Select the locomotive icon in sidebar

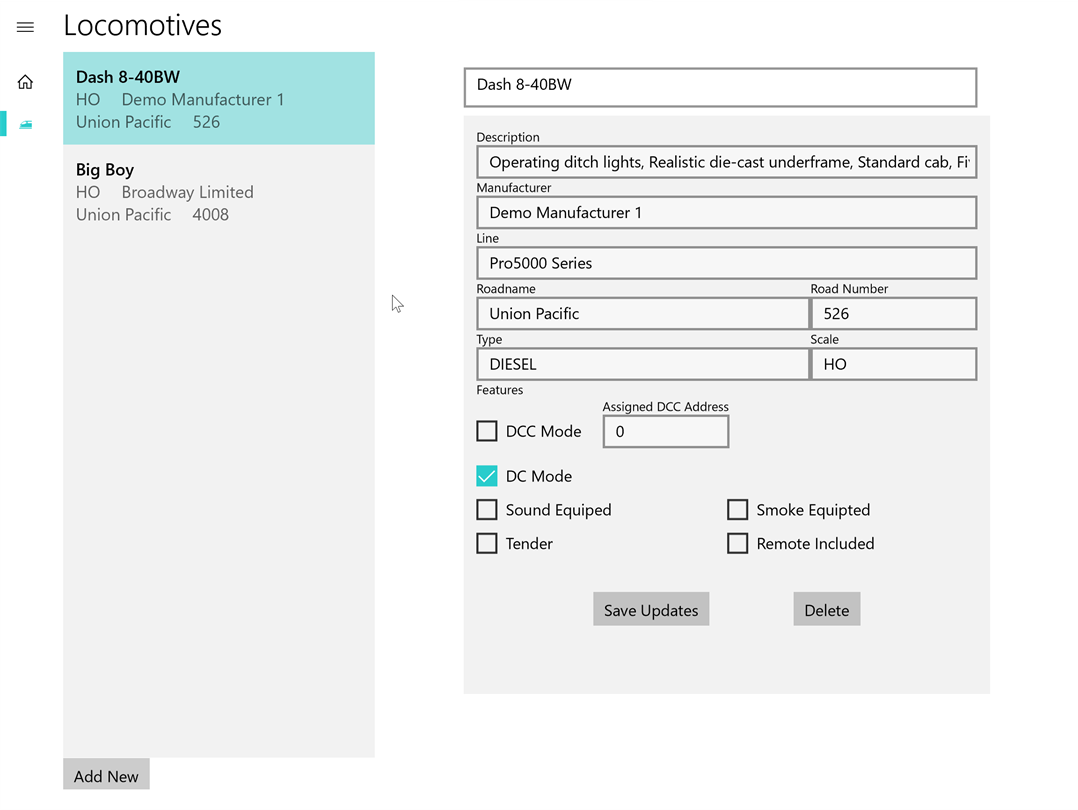coord(26,124)
